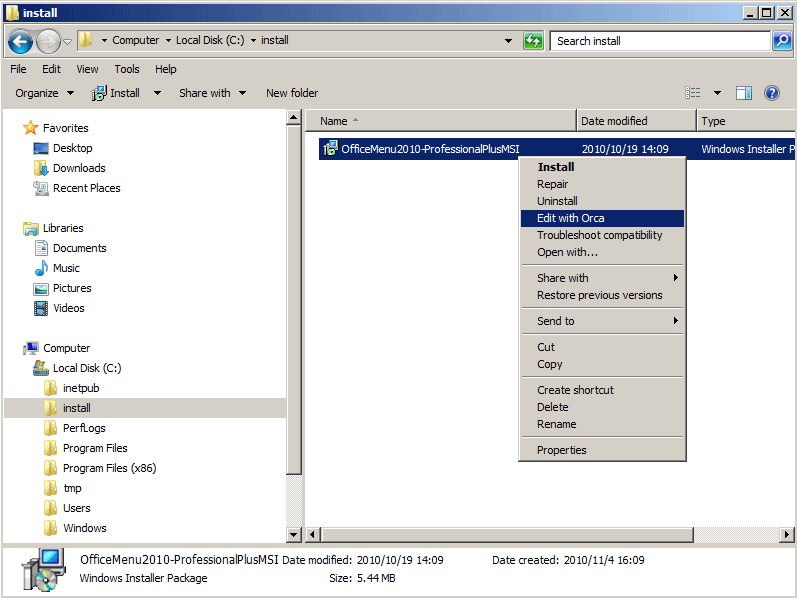This screenshot has width=797, height=598.
Task: Click the Refresh button beside address bar
Action: point(533,41)
